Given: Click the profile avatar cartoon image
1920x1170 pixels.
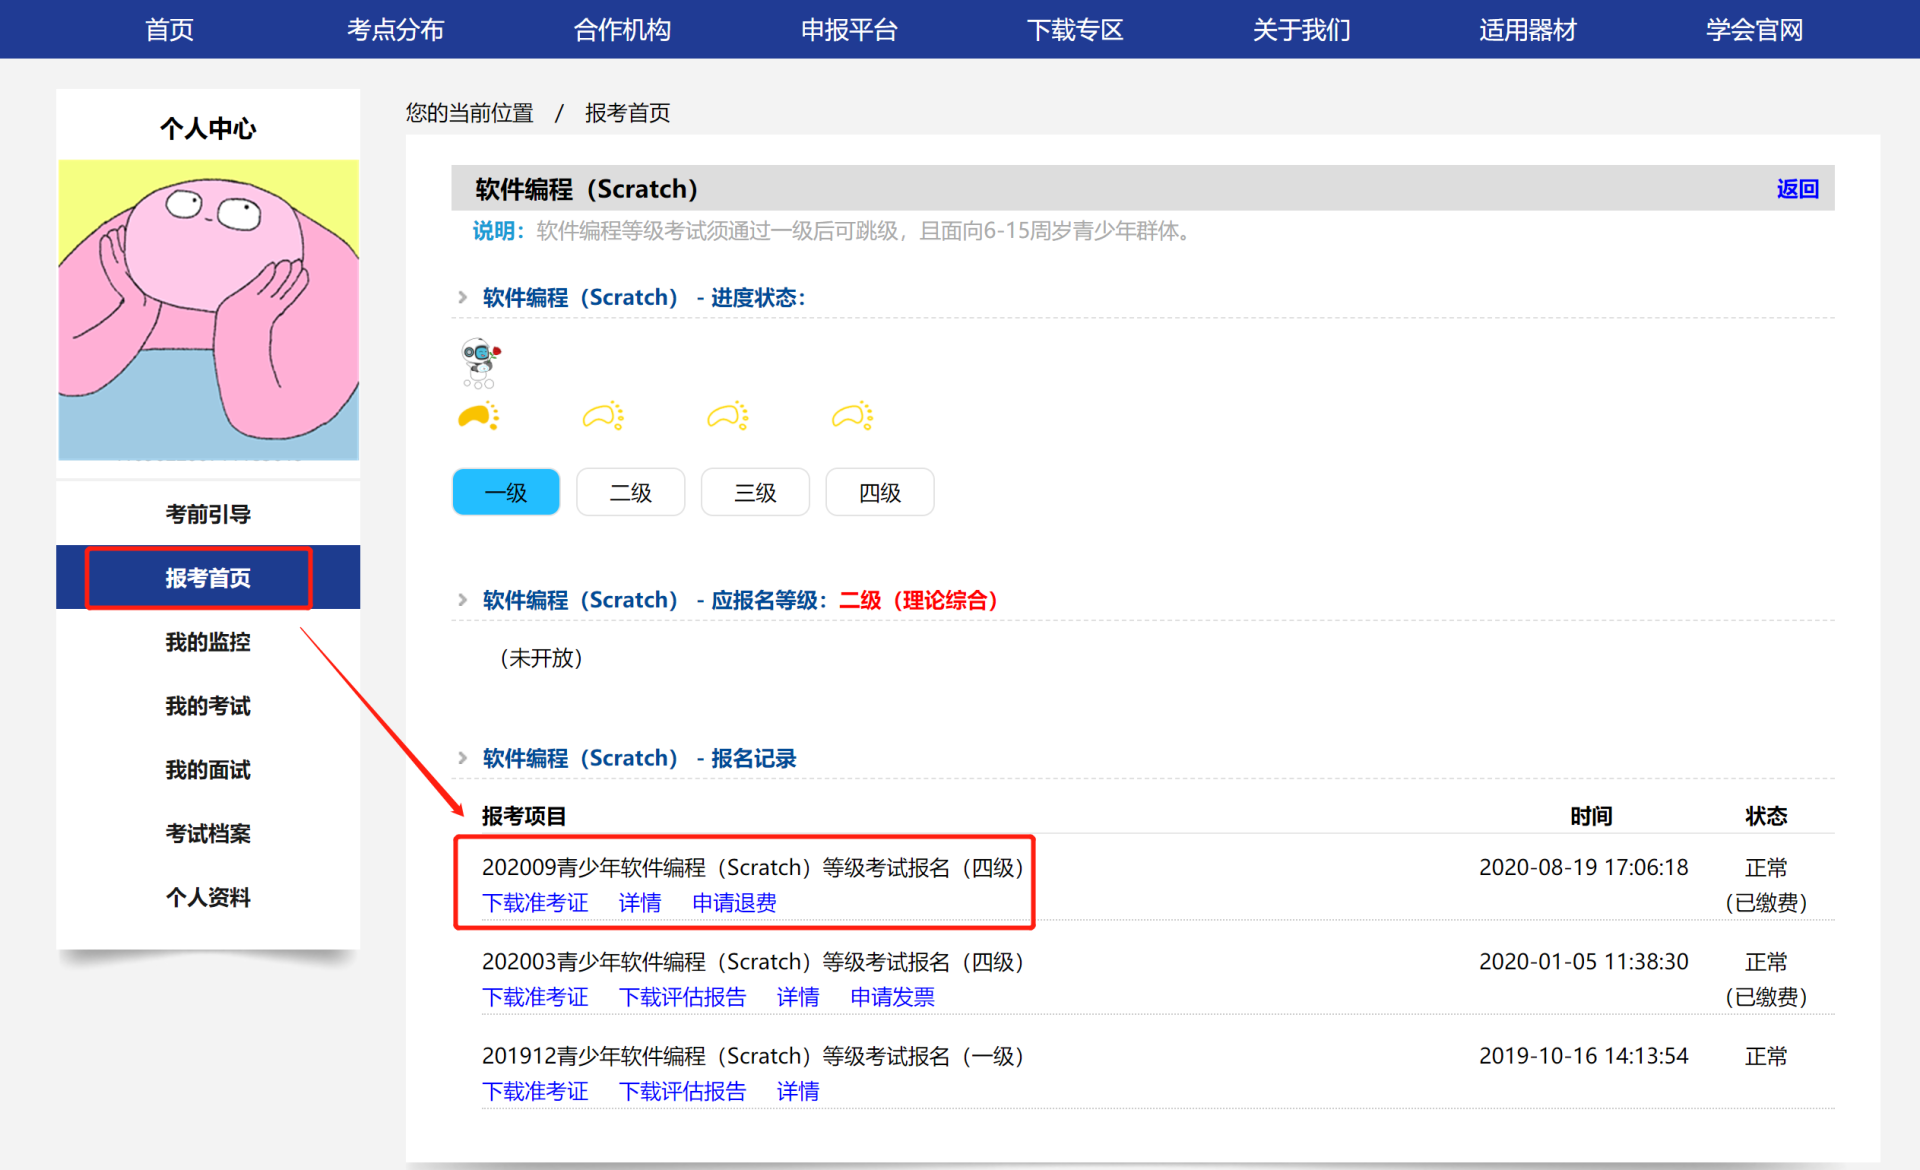Looking at the screenshot, I should pyautogui.click(x=208, y=309).
